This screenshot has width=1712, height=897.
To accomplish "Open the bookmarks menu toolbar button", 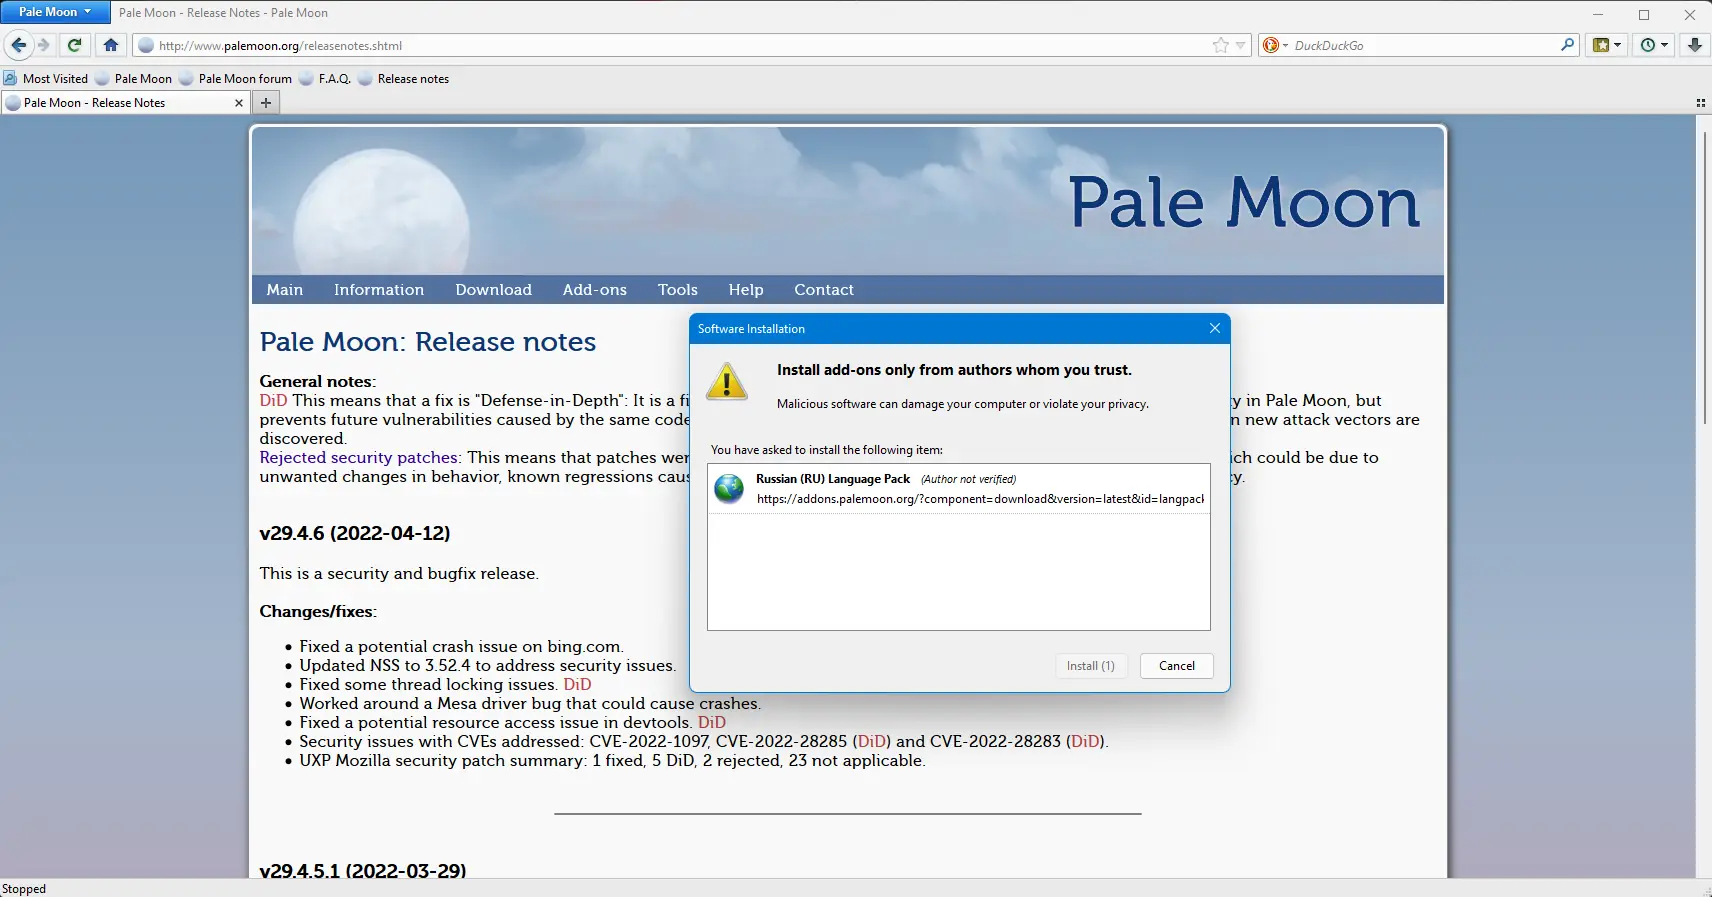I will (x=1606, y=45).
